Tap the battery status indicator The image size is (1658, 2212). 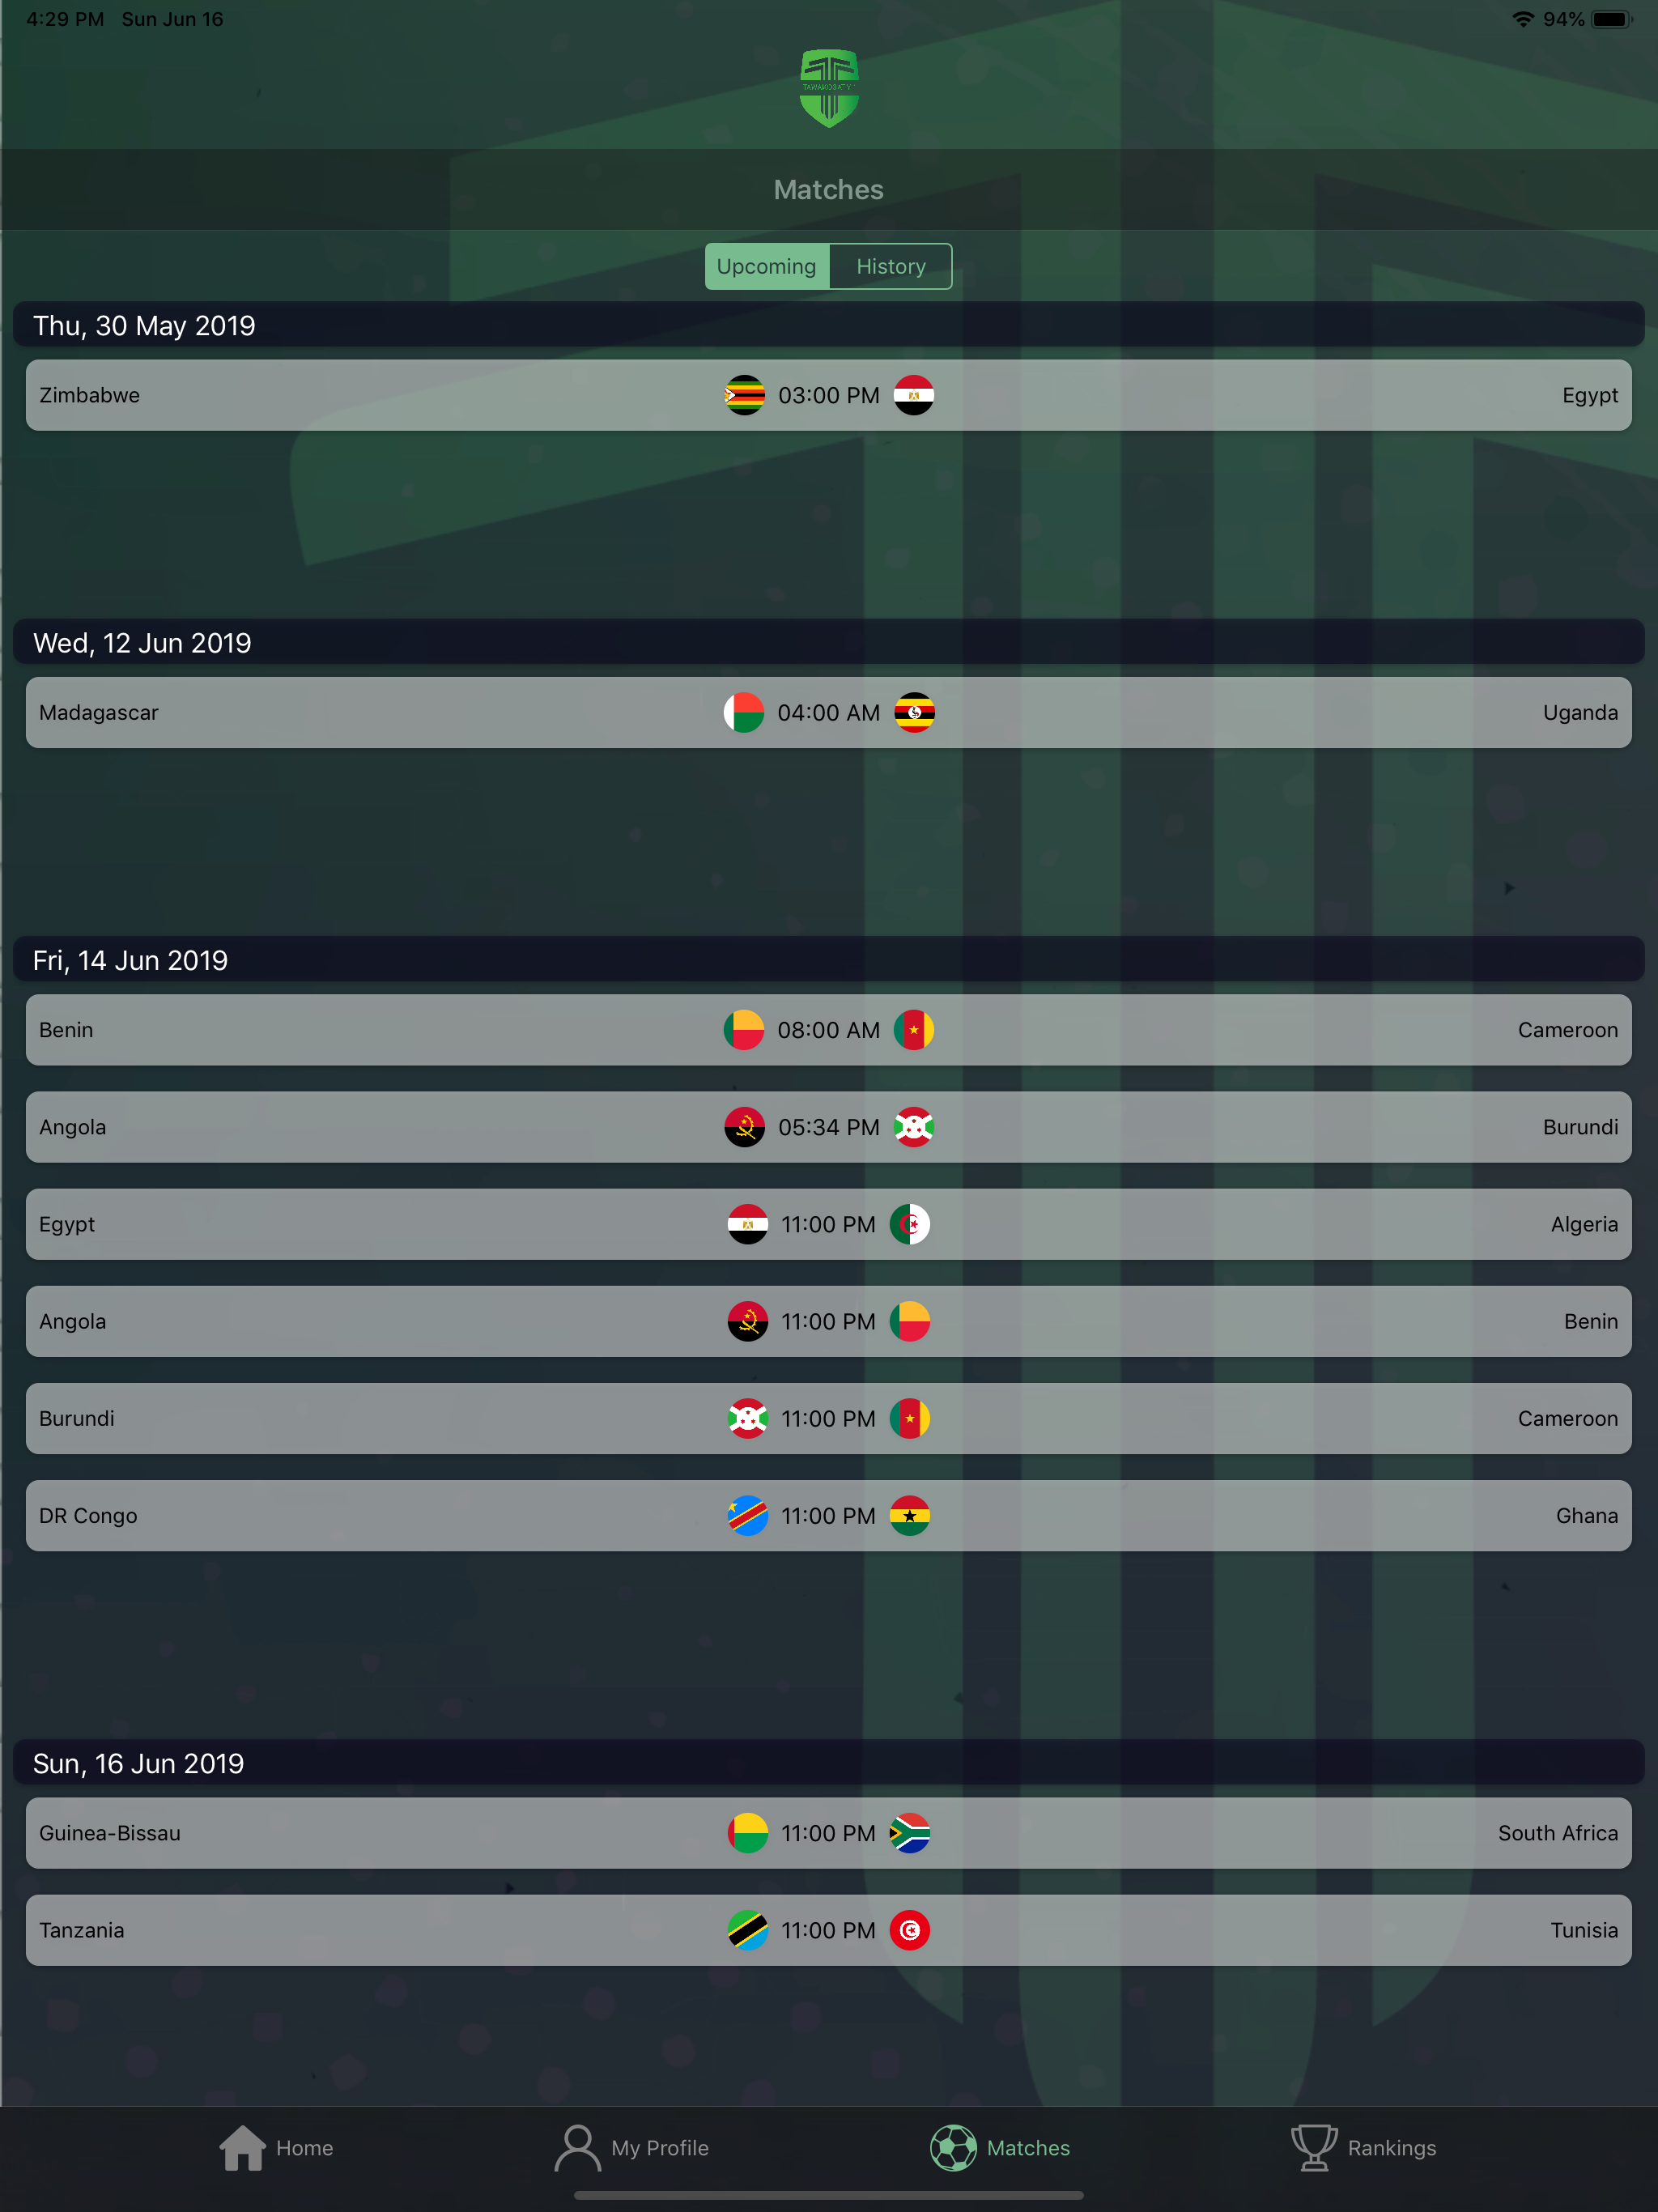1611,19
